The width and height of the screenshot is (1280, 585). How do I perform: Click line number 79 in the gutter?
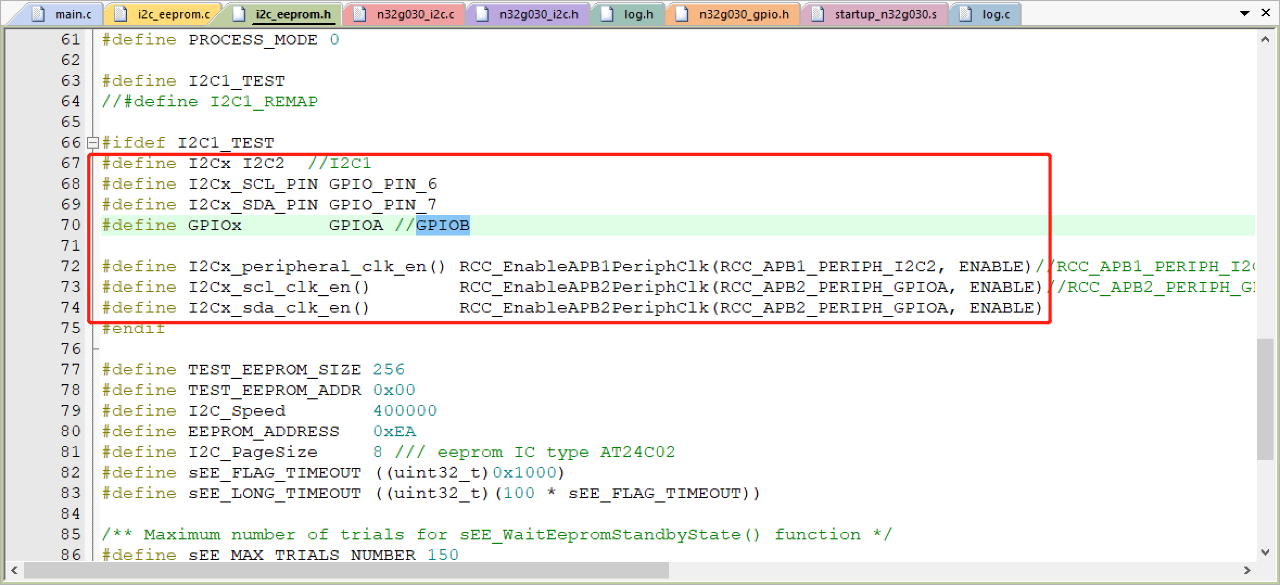[x=70, y=411]
